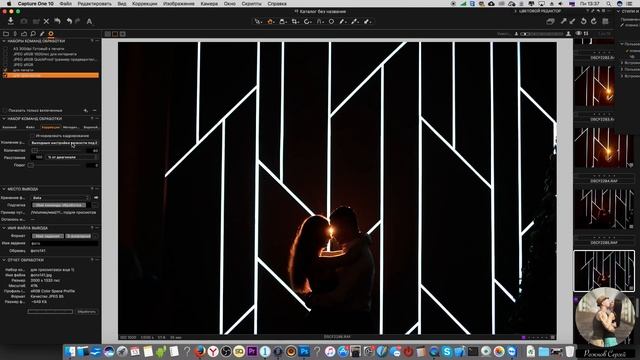Select the orange Pan hand tool
The height and width of the screenshot is (360, 640).
(x=270, y=21)
